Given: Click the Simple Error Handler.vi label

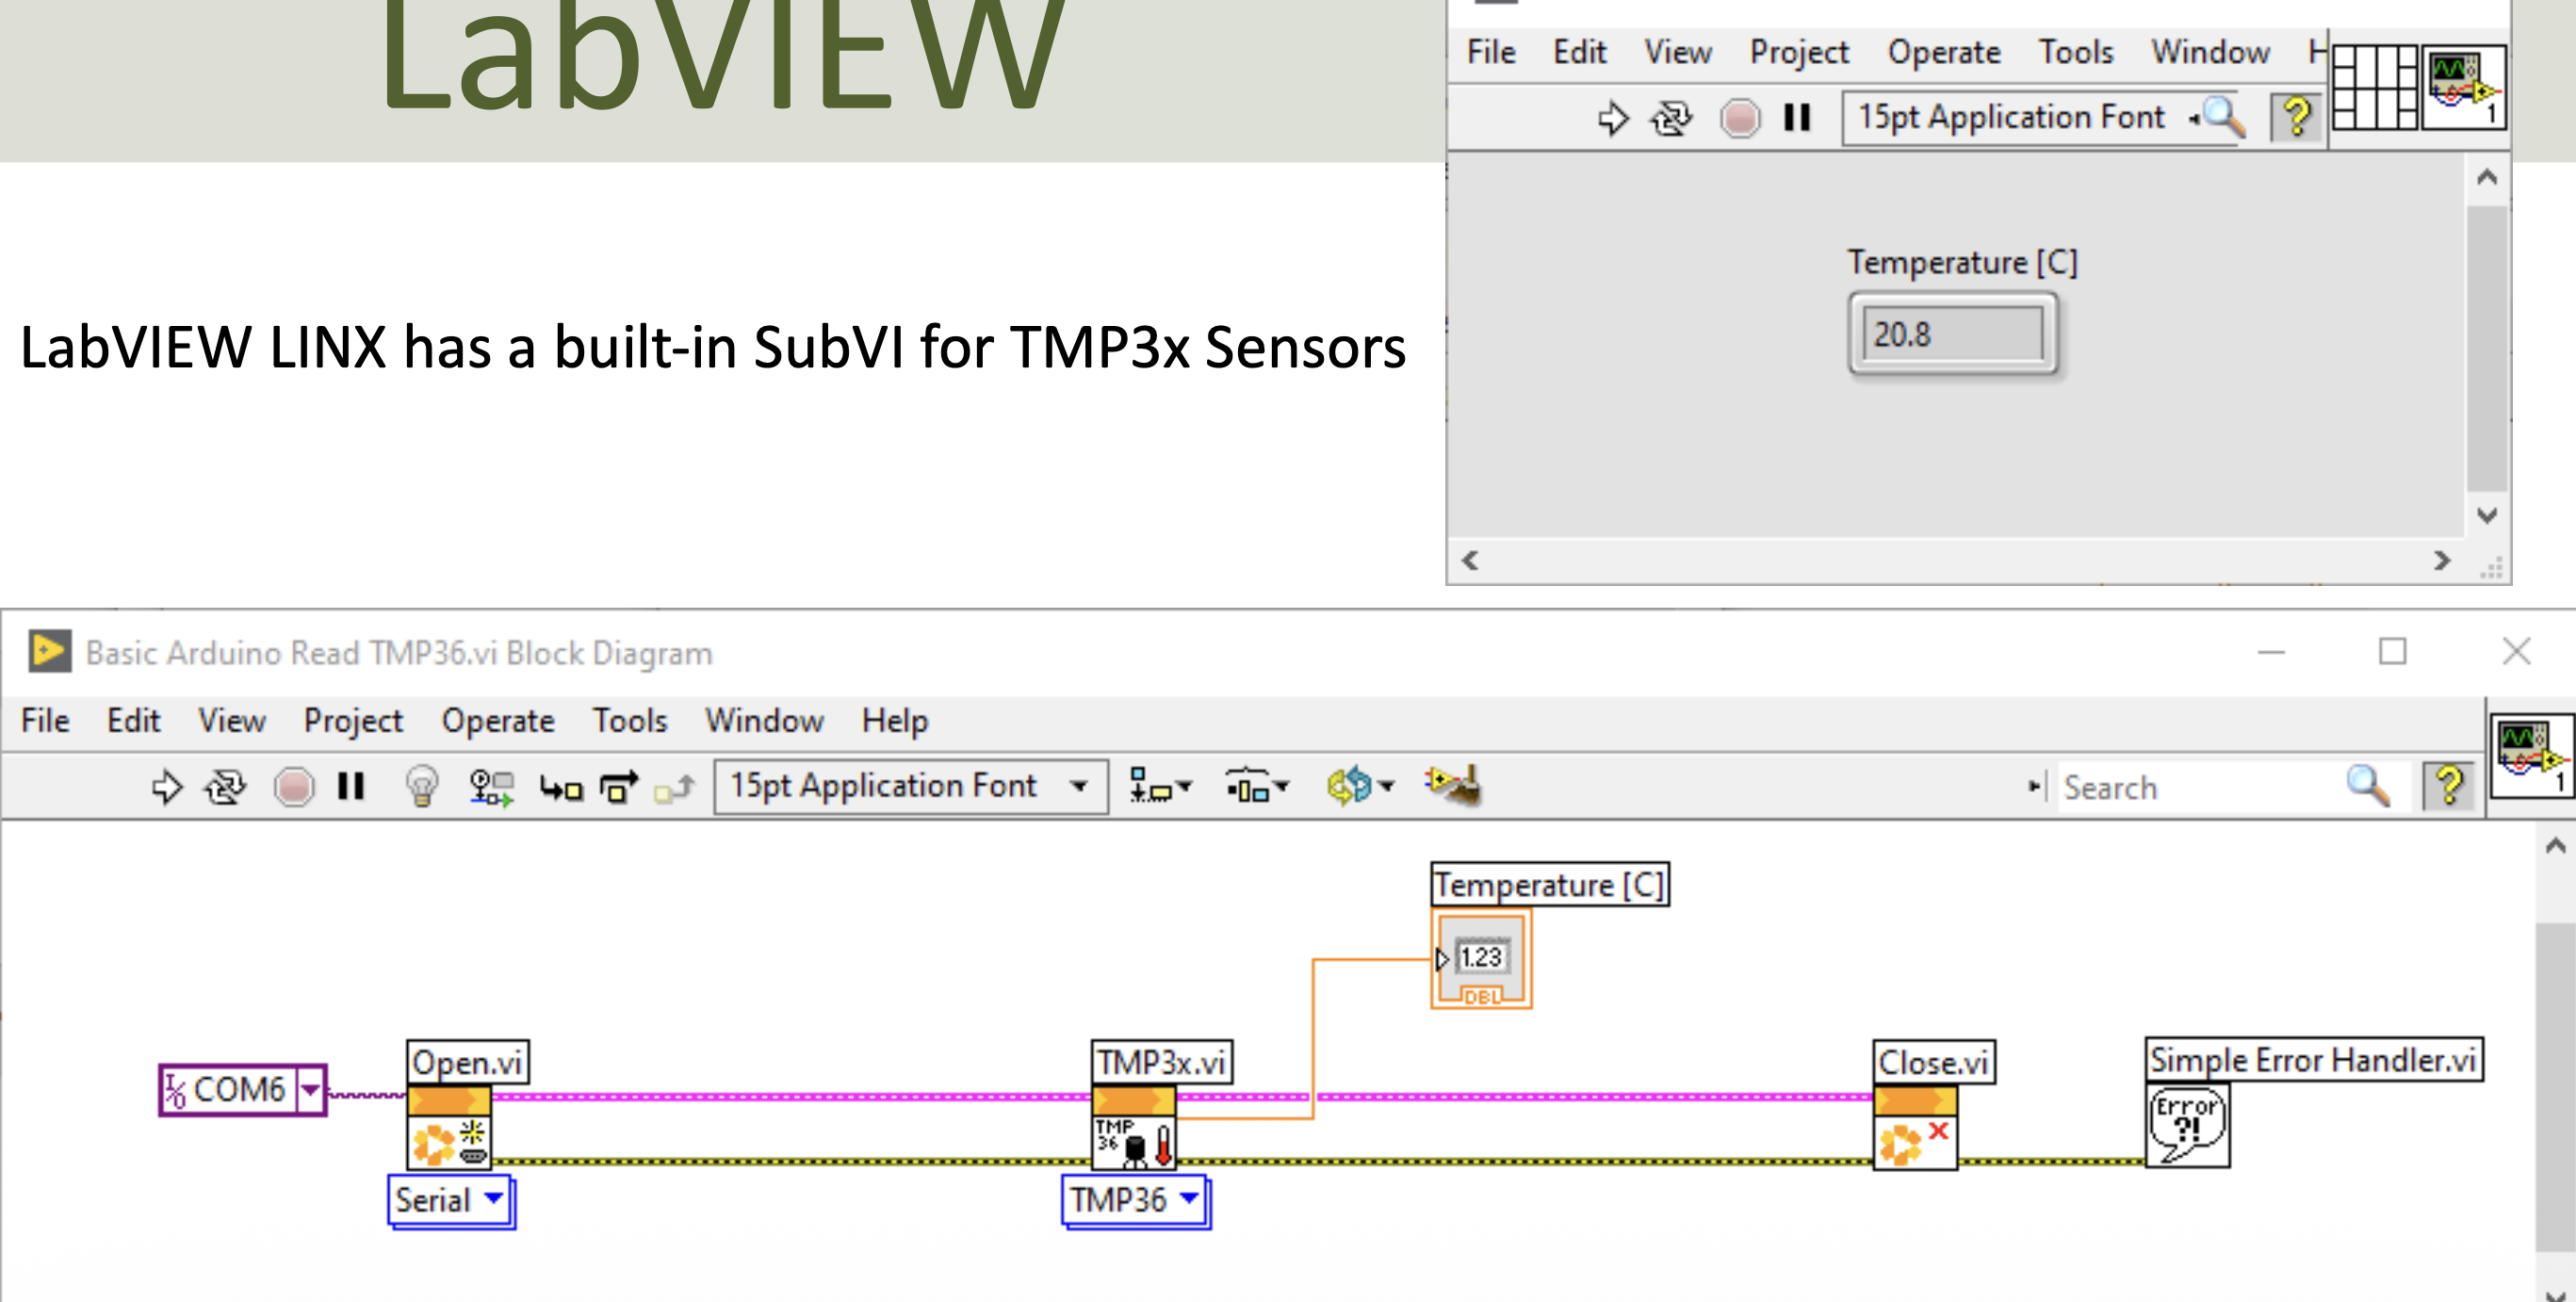Looking at the screenshot, I should (2314, 1060).
